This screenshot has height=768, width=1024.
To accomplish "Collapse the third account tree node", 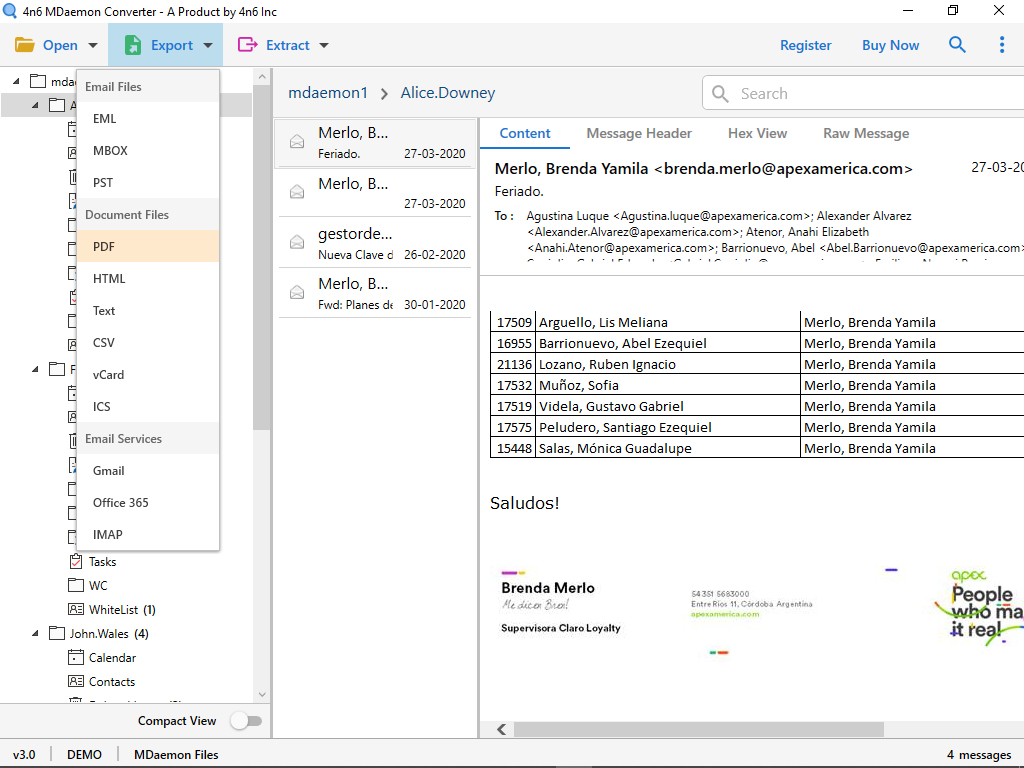I will point(35,370).
